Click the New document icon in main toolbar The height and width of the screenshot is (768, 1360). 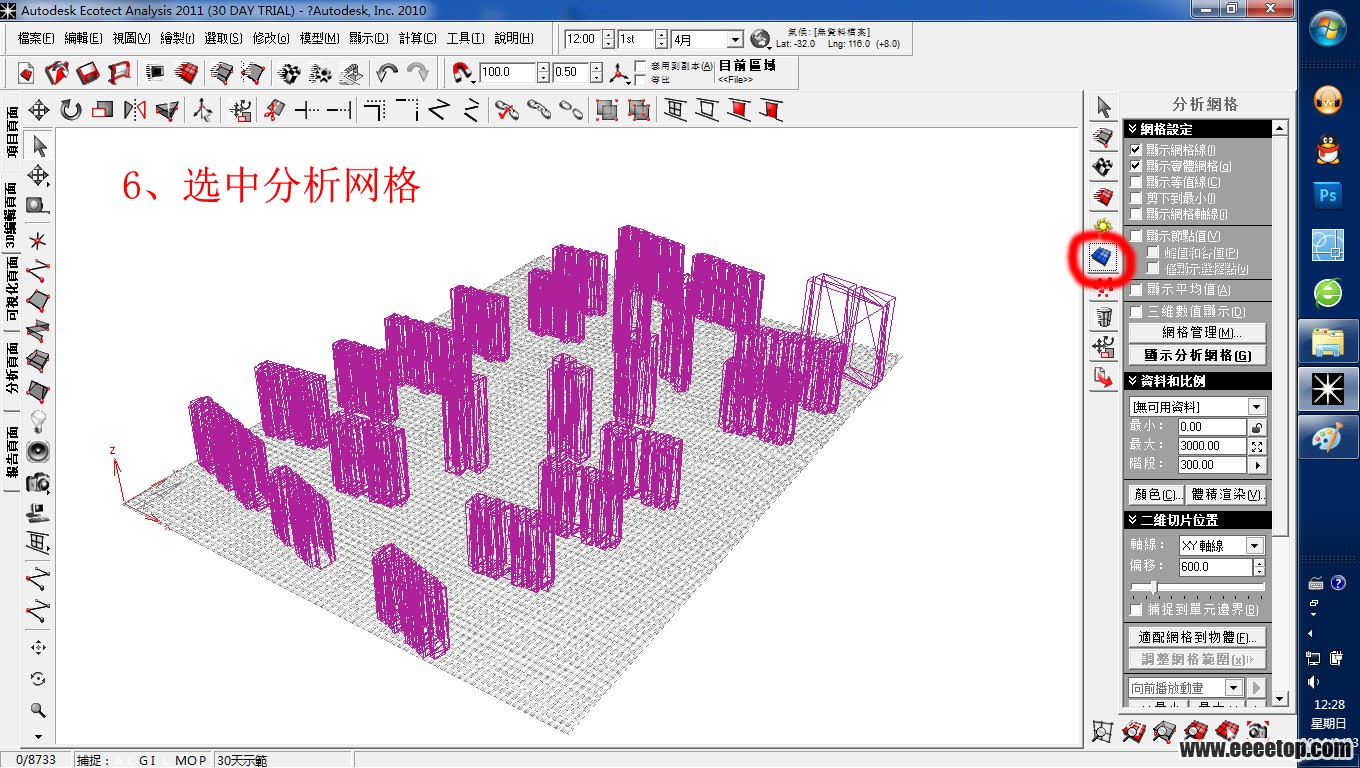[26, 73]
